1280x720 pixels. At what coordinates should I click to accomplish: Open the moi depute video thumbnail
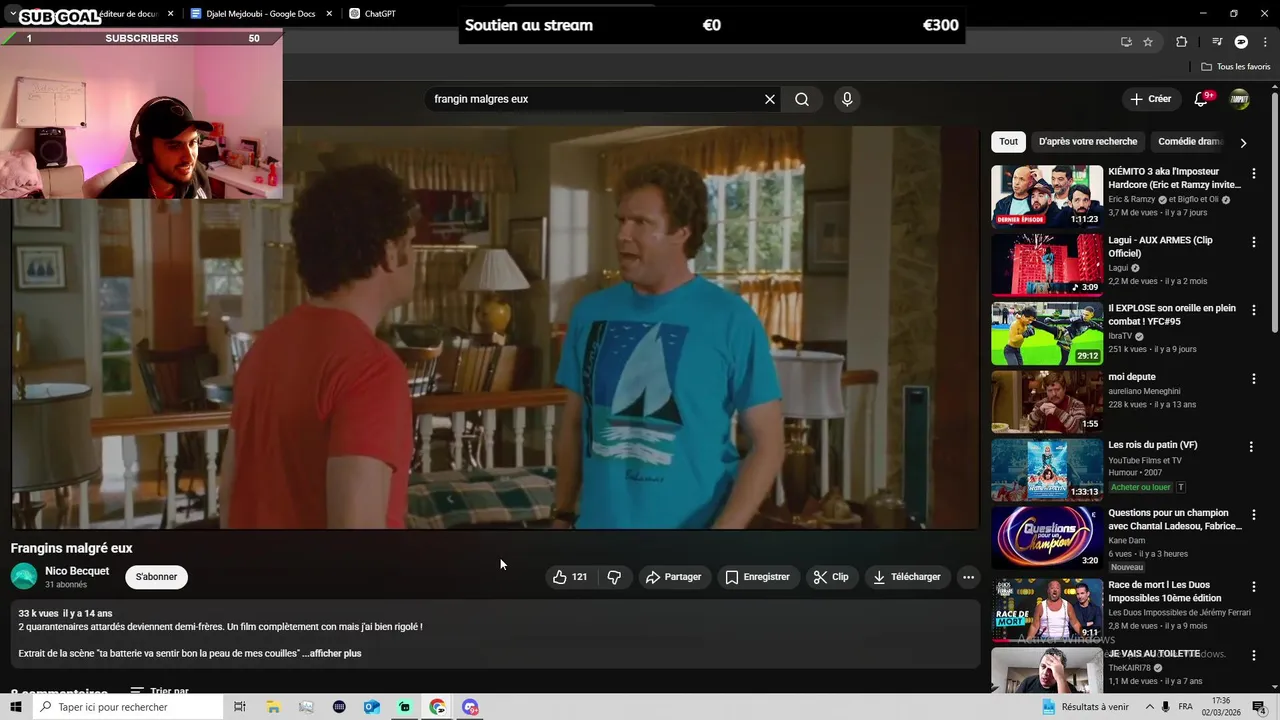point(1047,401)
